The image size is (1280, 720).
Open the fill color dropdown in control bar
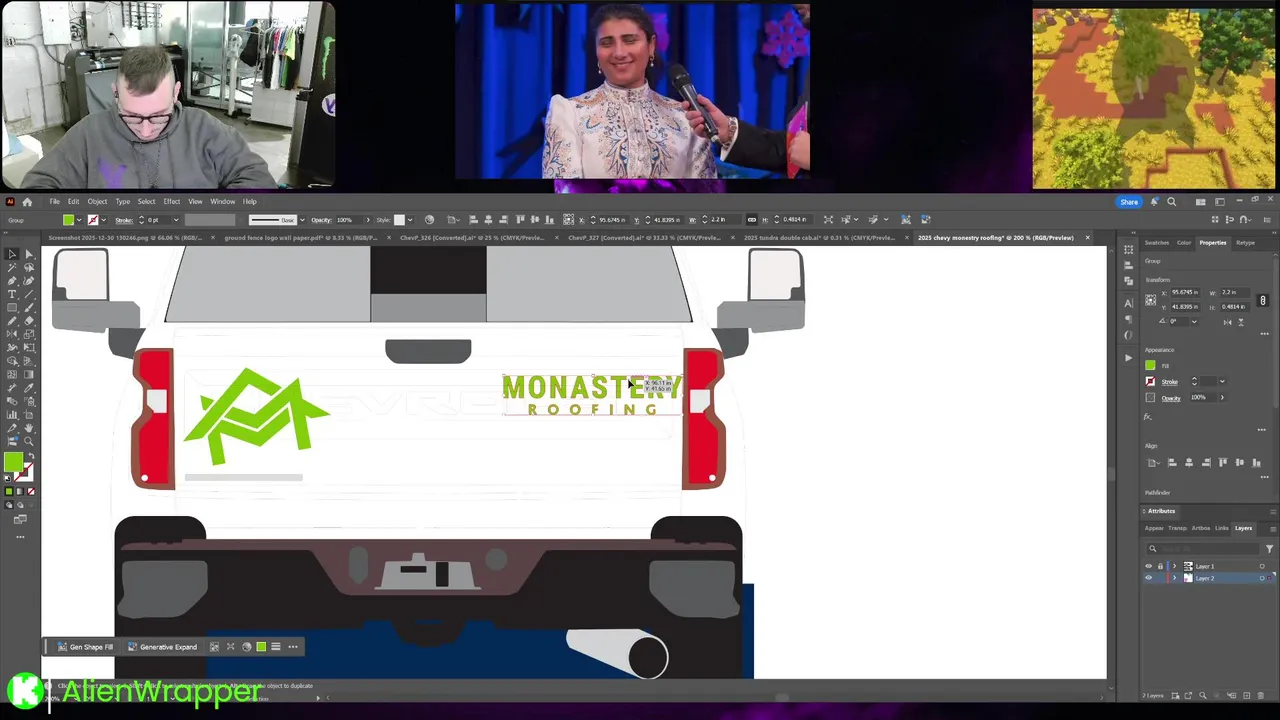(79, 220)
